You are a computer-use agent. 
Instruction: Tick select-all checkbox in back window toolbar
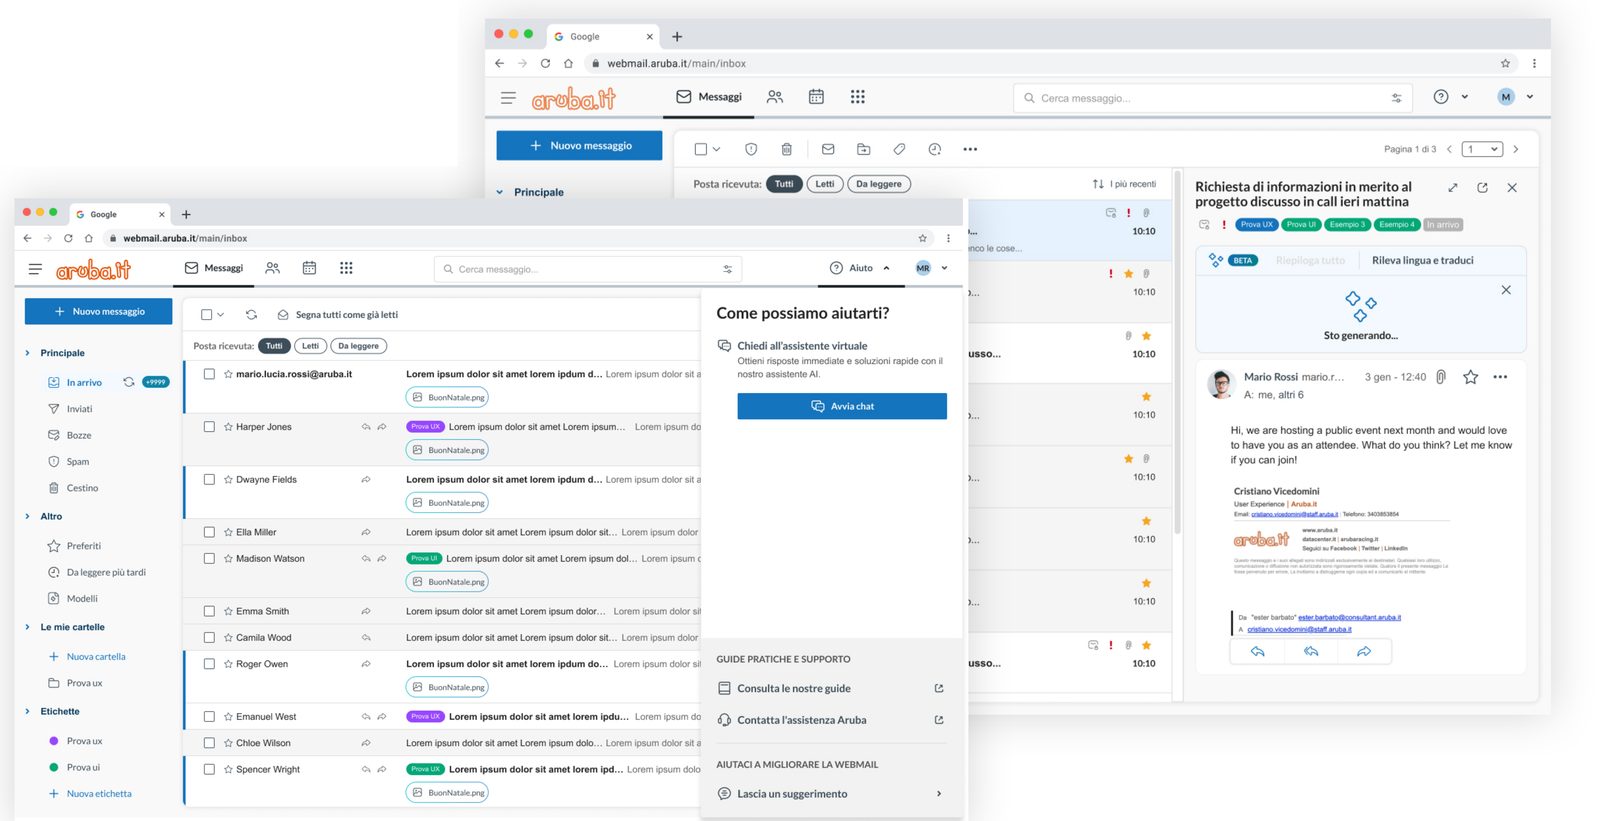(700, 149)
